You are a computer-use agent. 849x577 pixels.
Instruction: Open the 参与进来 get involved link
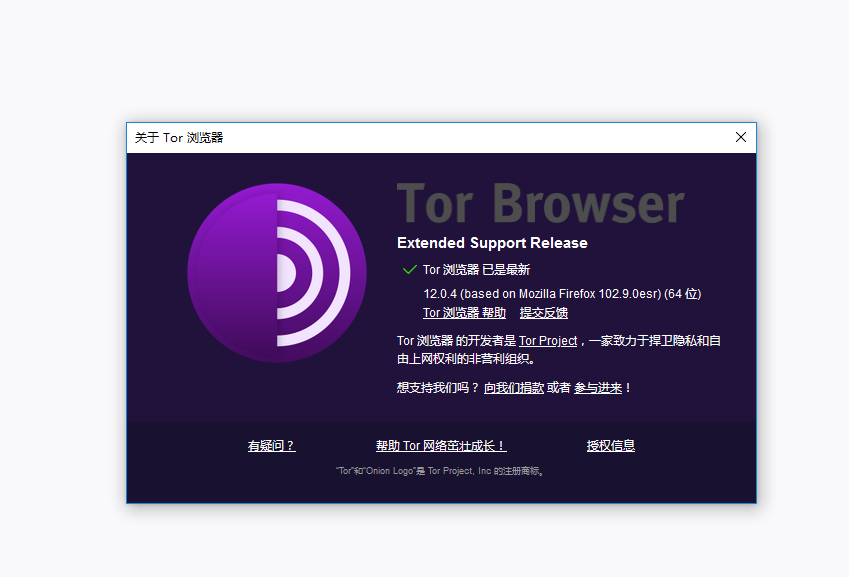[598, 388]
